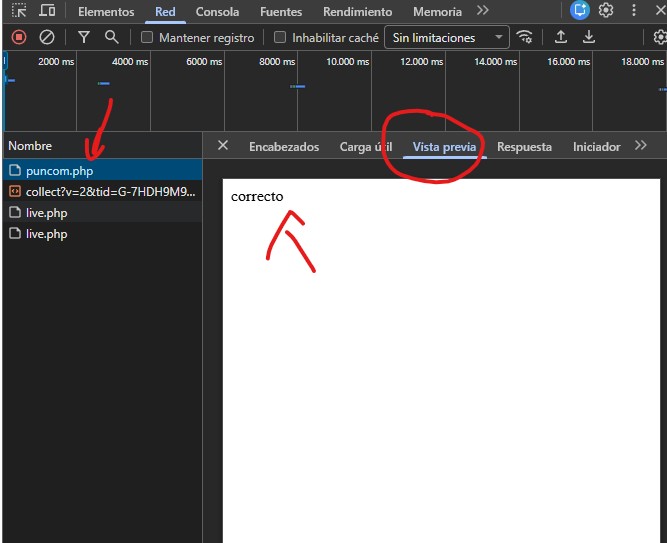667x543 pixels.
Task: Toggle the device toolbar icon
Action: (x=47, y=11)
